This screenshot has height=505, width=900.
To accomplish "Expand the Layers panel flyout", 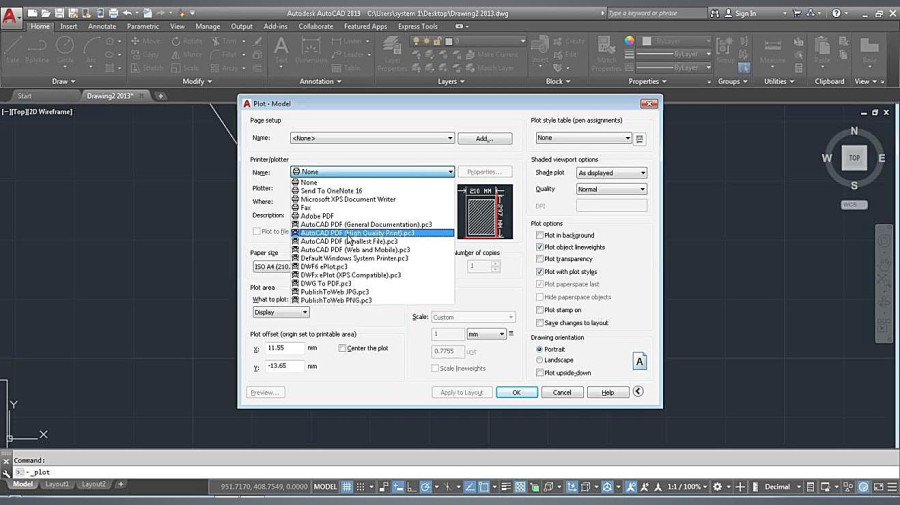I will click(x=451, y=81).
